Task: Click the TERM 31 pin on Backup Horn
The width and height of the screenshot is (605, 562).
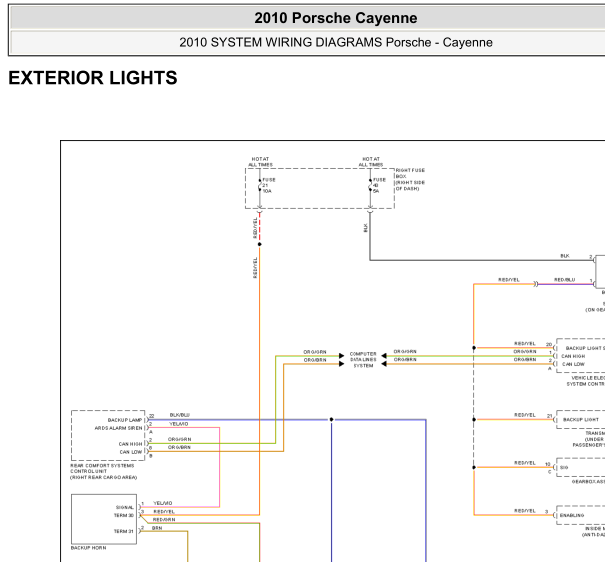Action: 124,531
